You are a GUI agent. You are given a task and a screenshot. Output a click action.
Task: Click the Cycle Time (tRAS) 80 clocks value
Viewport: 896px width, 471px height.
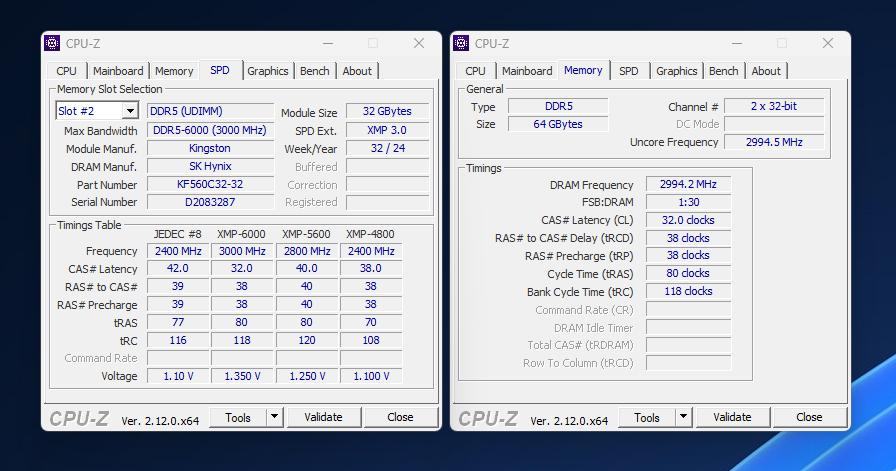click(689, 273)
